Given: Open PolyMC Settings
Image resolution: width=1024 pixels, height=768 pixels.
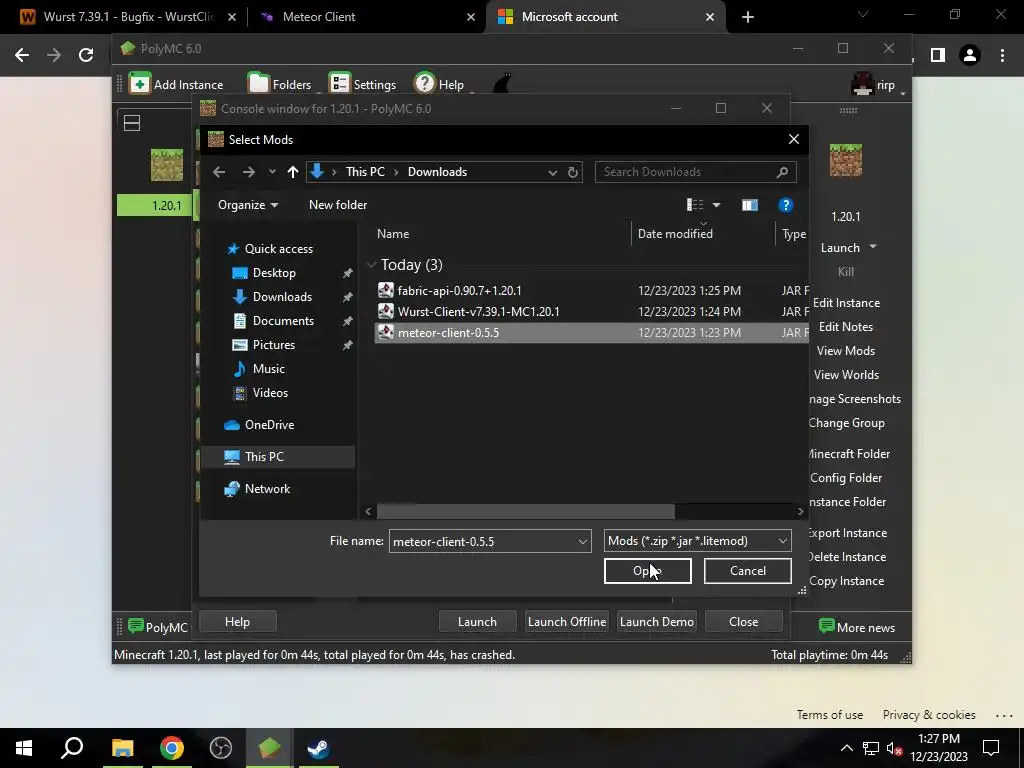Looking at the screenshot, I should [362, 84].
